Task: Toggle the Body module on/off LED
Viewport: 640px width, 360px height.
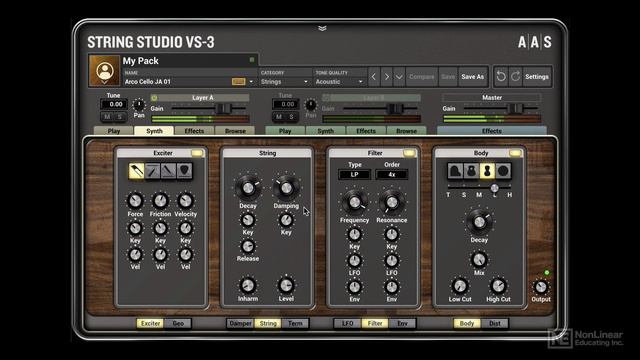Action: click(515, 153)
